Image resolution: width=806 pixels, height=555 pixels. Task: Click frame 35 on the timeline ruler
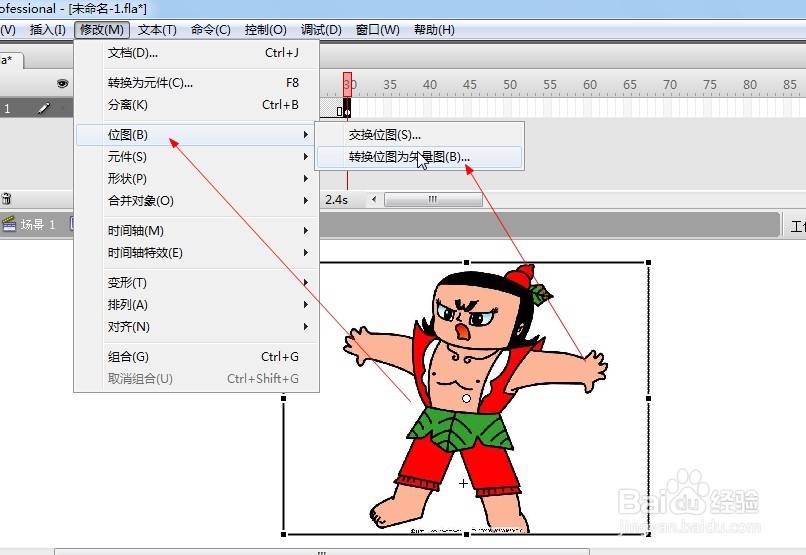point(390,84)
